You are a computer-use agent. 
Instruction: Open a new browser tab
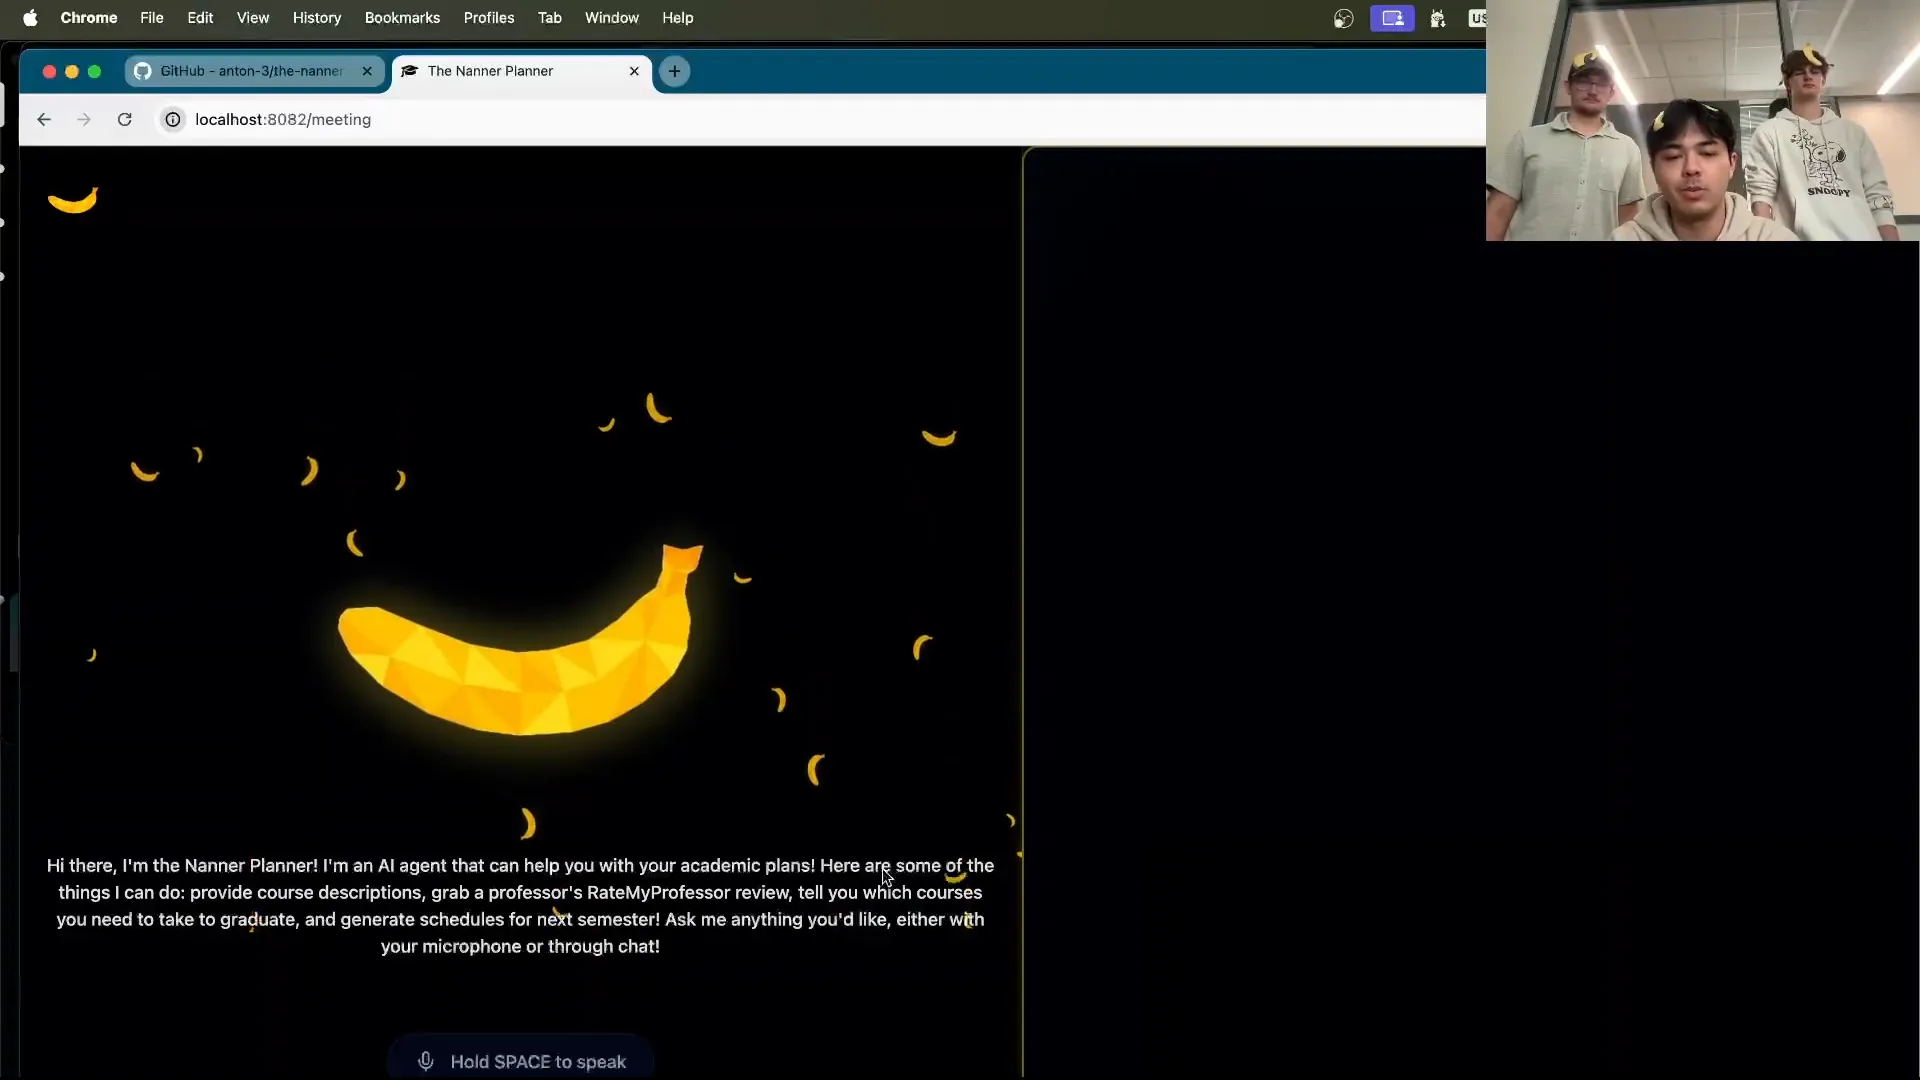pyautogui.click(x=675, y=71)
